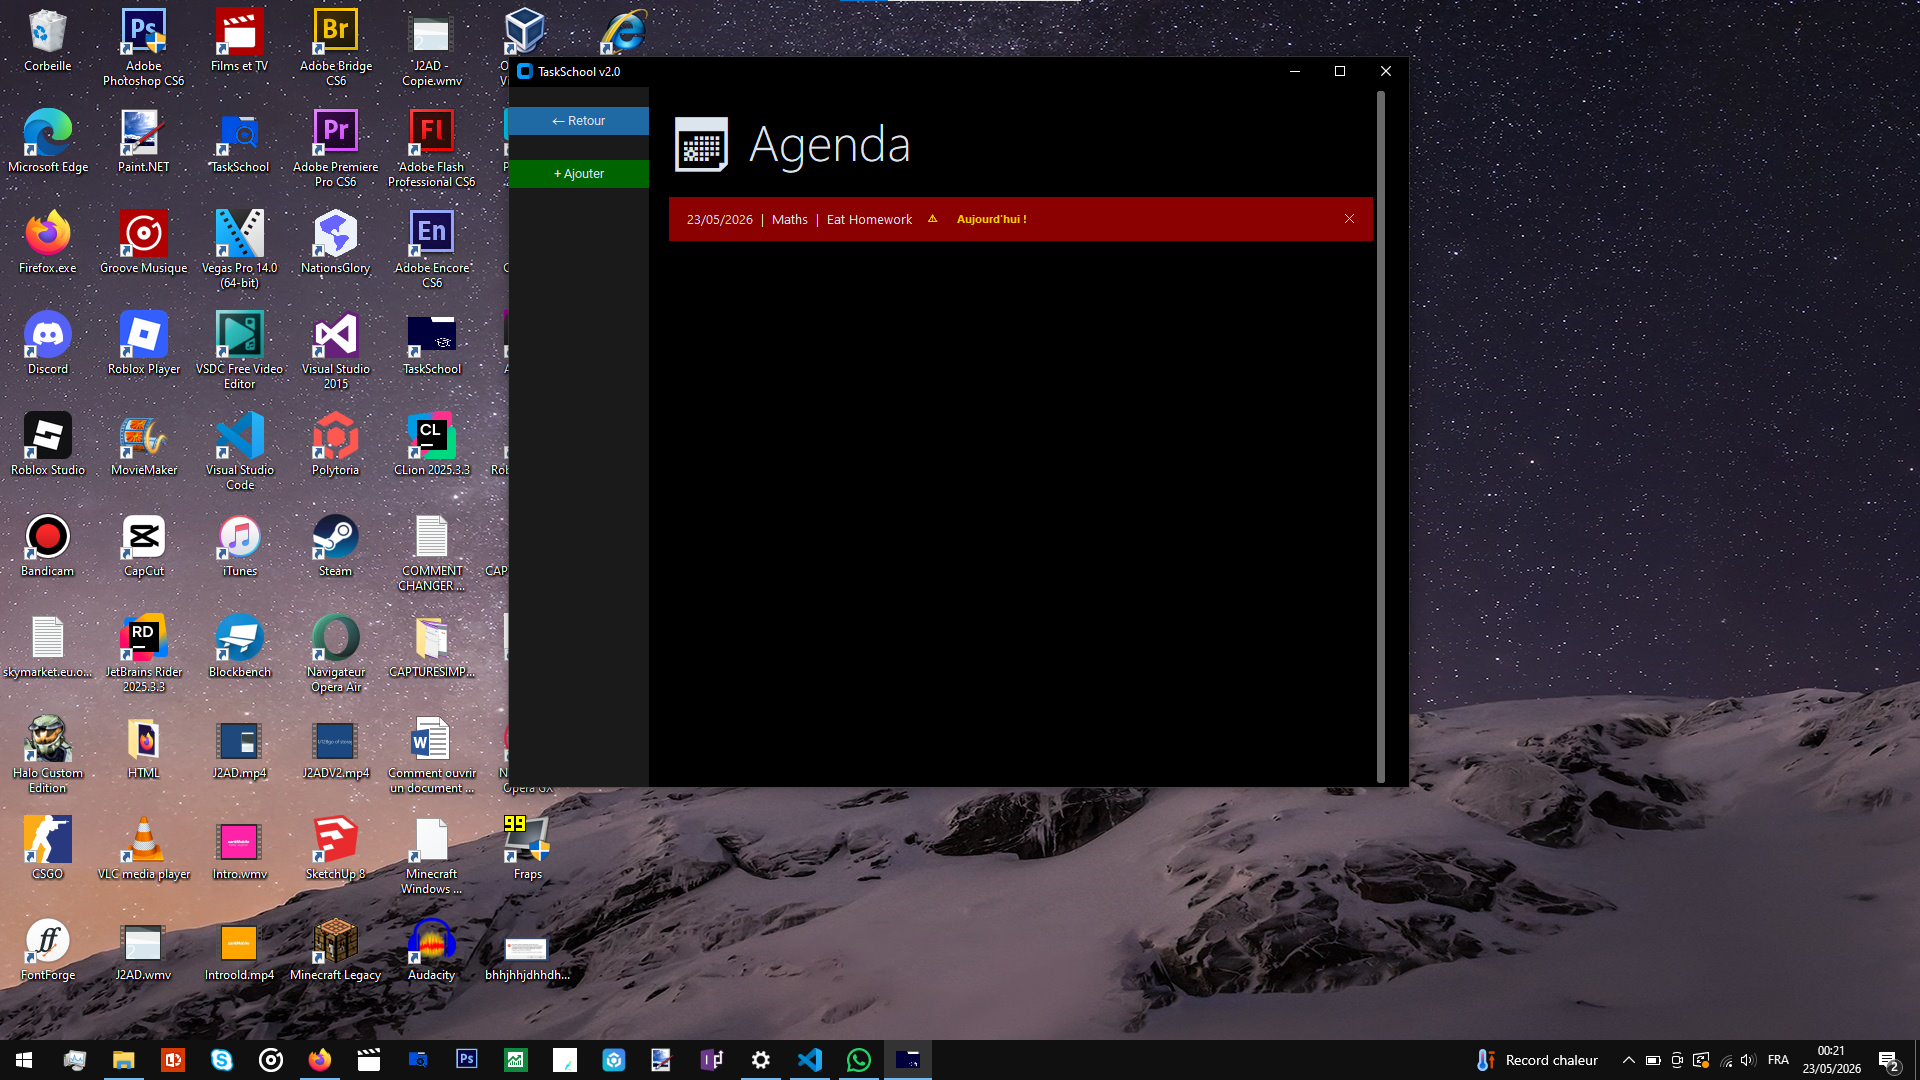Open Minecraft Legacy desktop icon
Screen dimensions: 1920x1080
336,950
